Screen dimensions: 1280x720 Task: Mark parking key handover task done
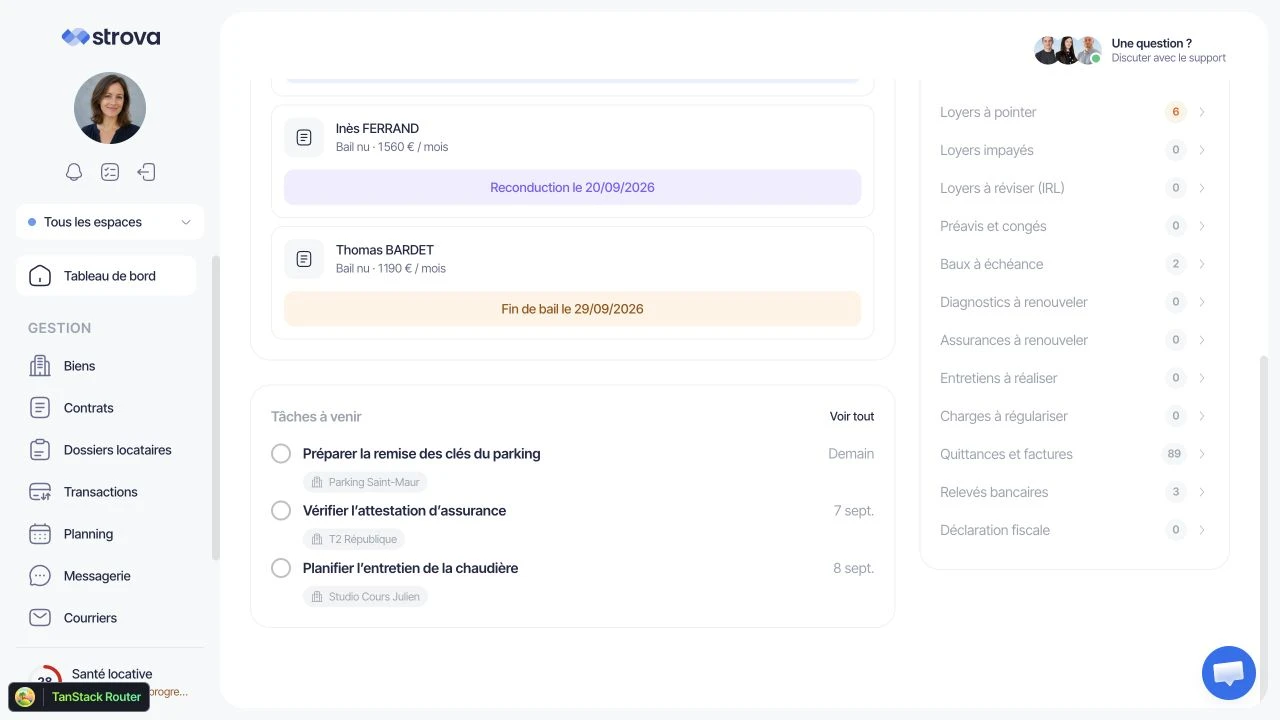[x=281, y=454]
